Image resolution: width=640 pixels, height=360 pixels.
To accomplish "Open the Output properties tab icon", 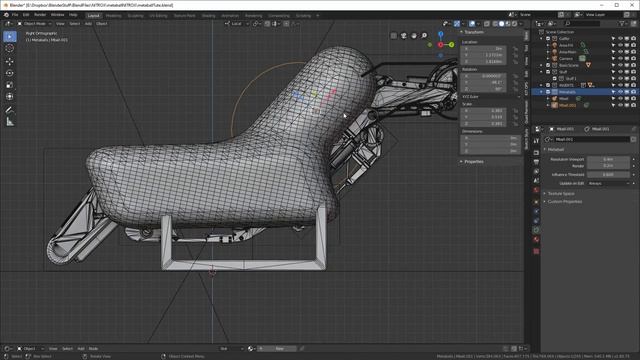I will coord(536,162).
